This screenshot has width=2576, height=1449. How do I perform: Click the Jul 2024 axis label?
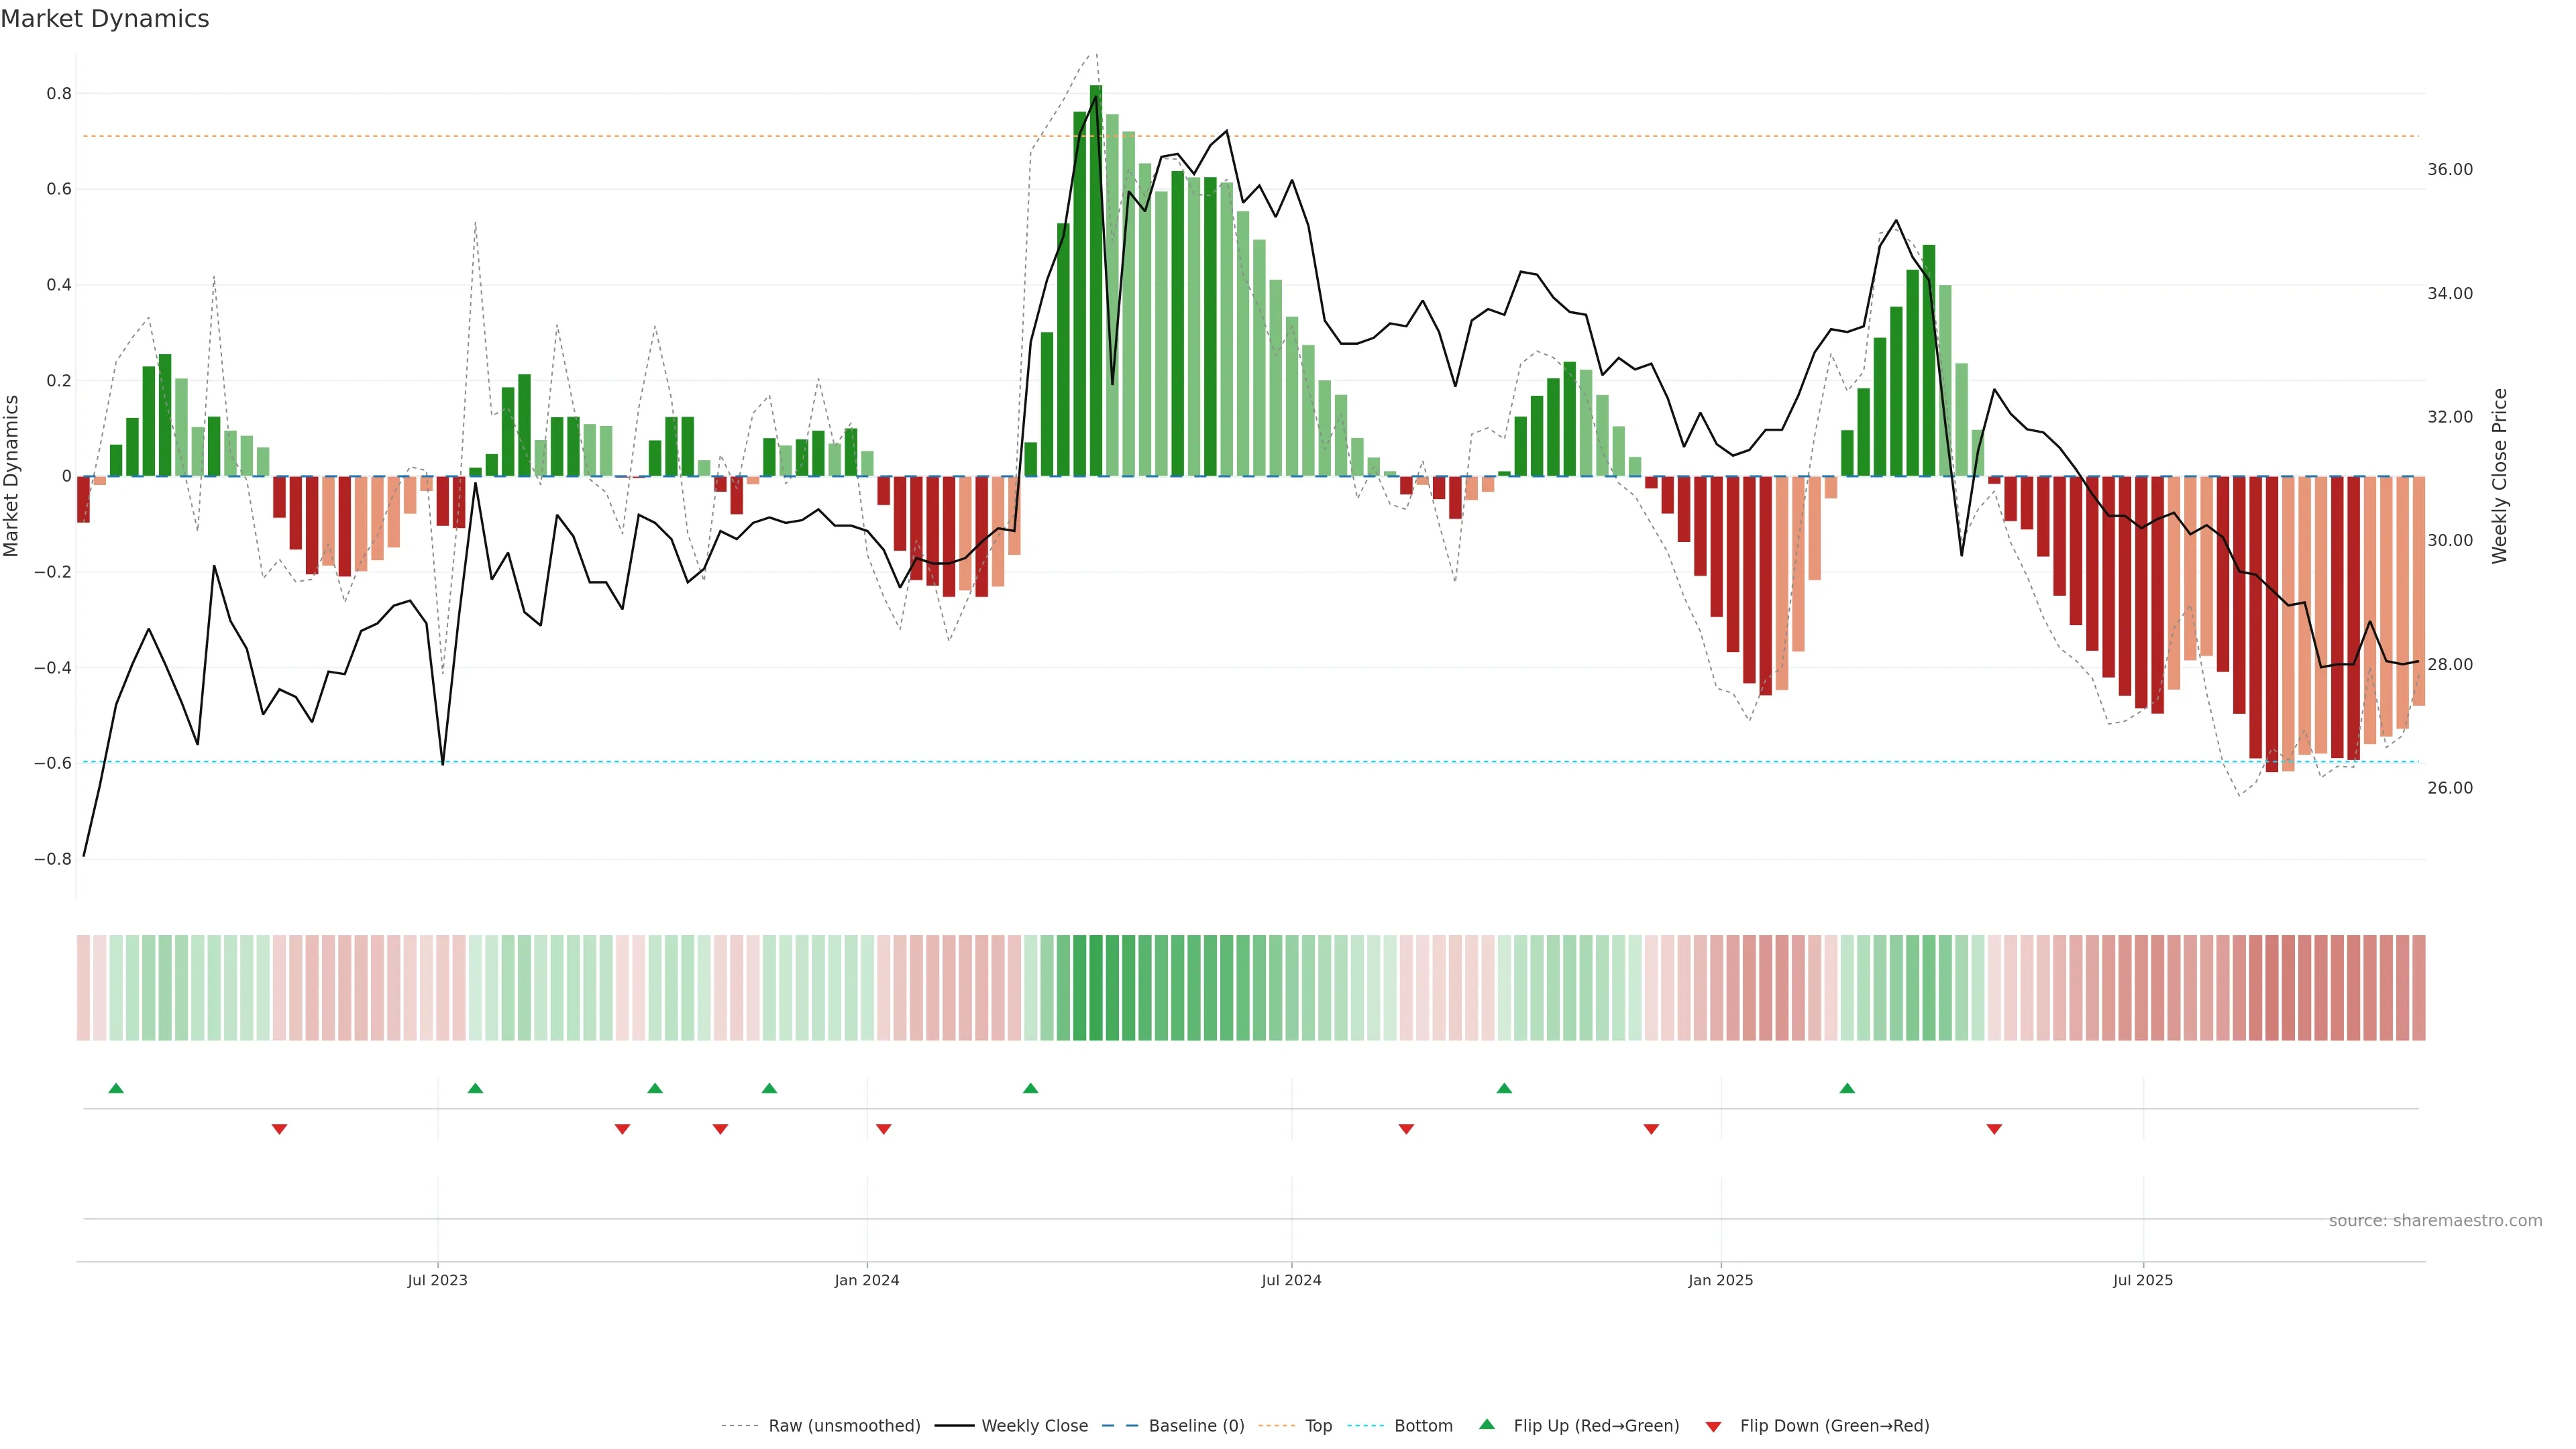tap(1291, 1280)
